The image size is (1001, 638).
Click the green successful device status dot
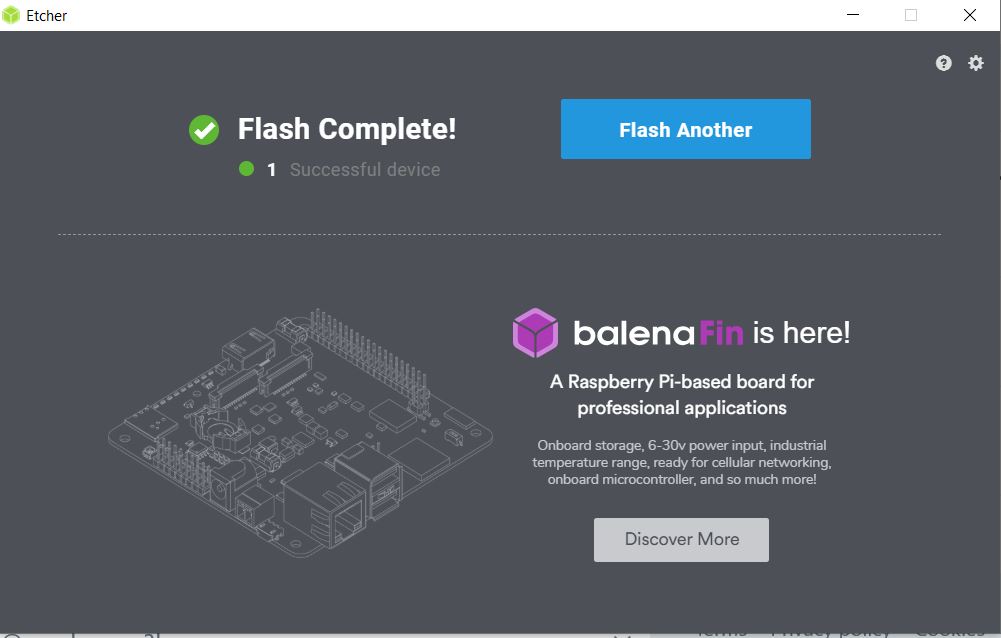(x=246, y=169)
